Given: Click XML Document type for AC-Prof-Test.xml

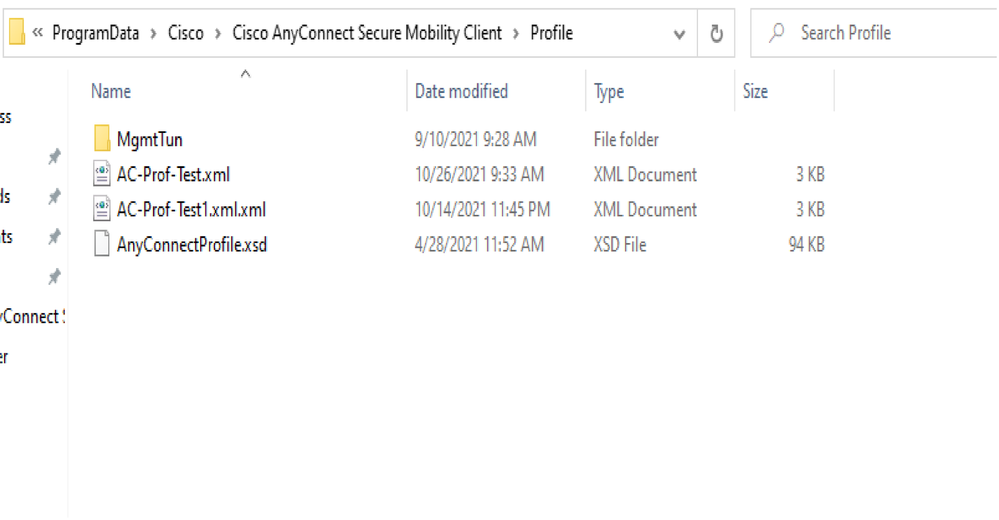Looking at the screenshot, I should pyautogui.click(x=645, y=174).
